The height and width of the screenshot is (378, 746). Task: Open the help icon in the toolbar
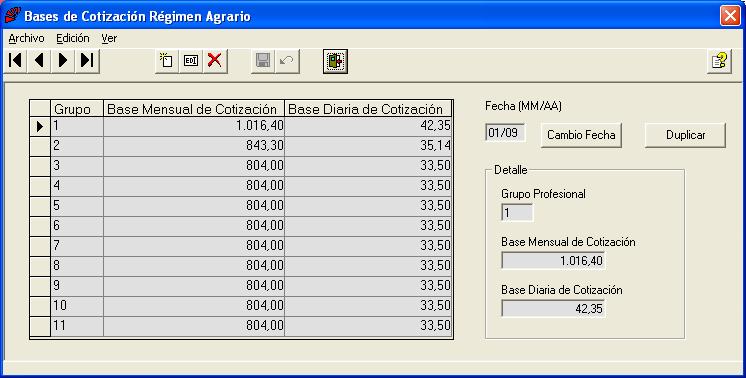(x=719, y=61)
